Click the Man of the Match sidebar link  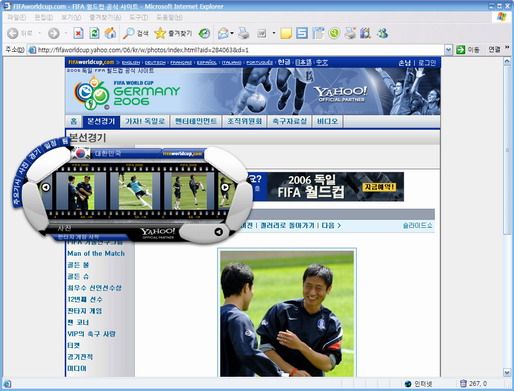tap(96, 253)
